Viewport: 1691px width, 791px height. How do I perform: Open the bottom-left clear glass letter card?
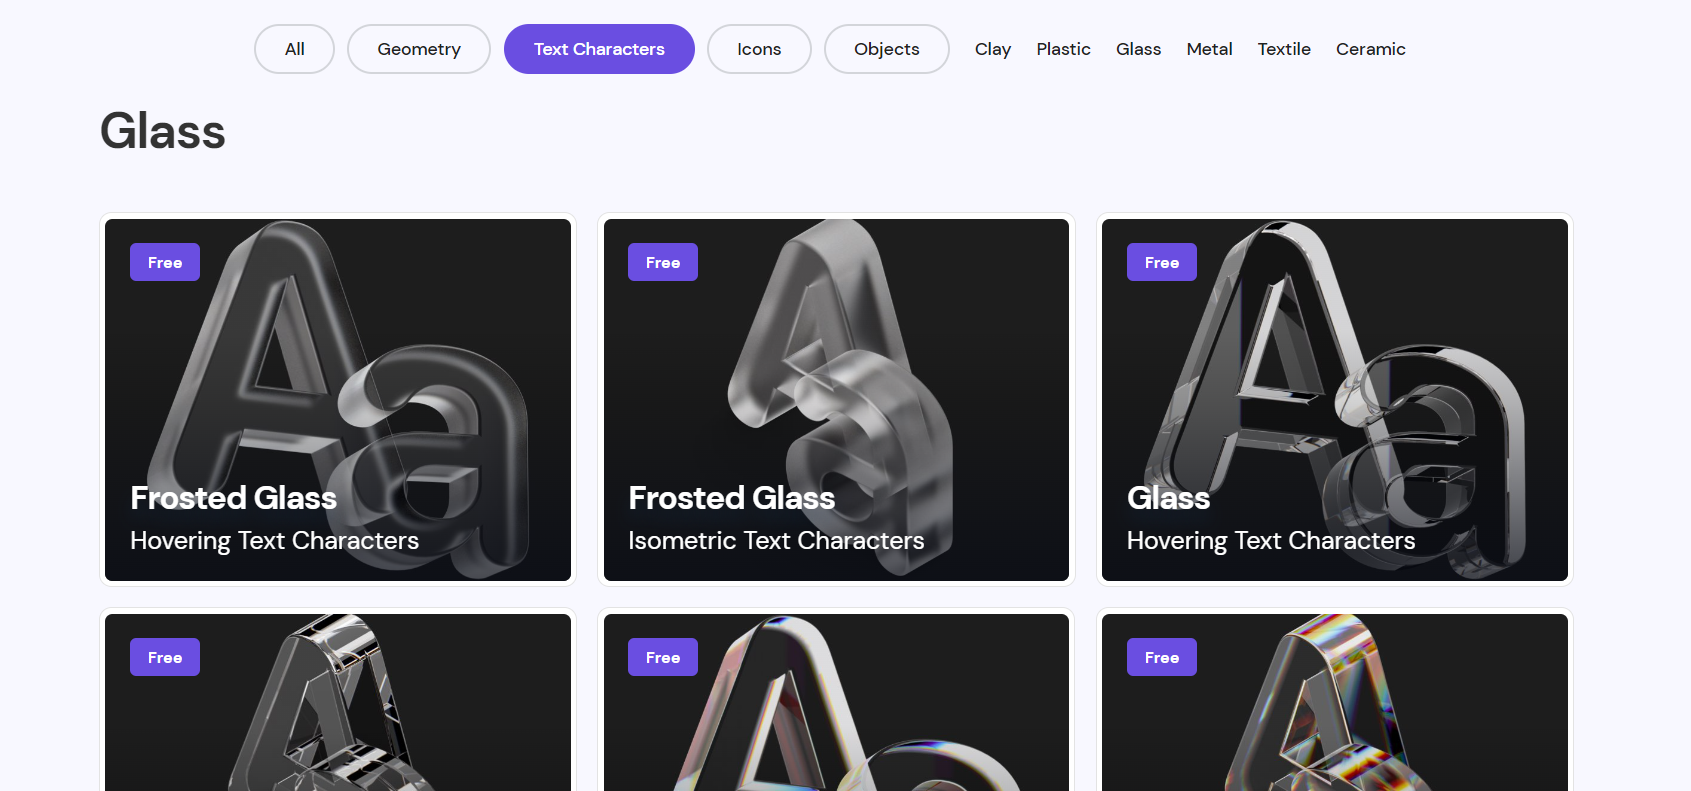(x=338, y=703)
